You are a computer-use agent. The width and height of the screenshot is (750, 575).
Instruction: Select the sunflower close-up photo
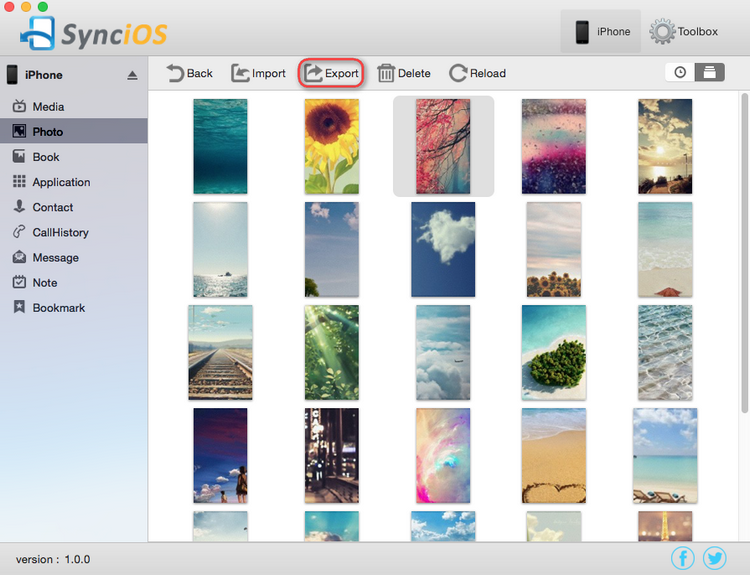(331, 146)
